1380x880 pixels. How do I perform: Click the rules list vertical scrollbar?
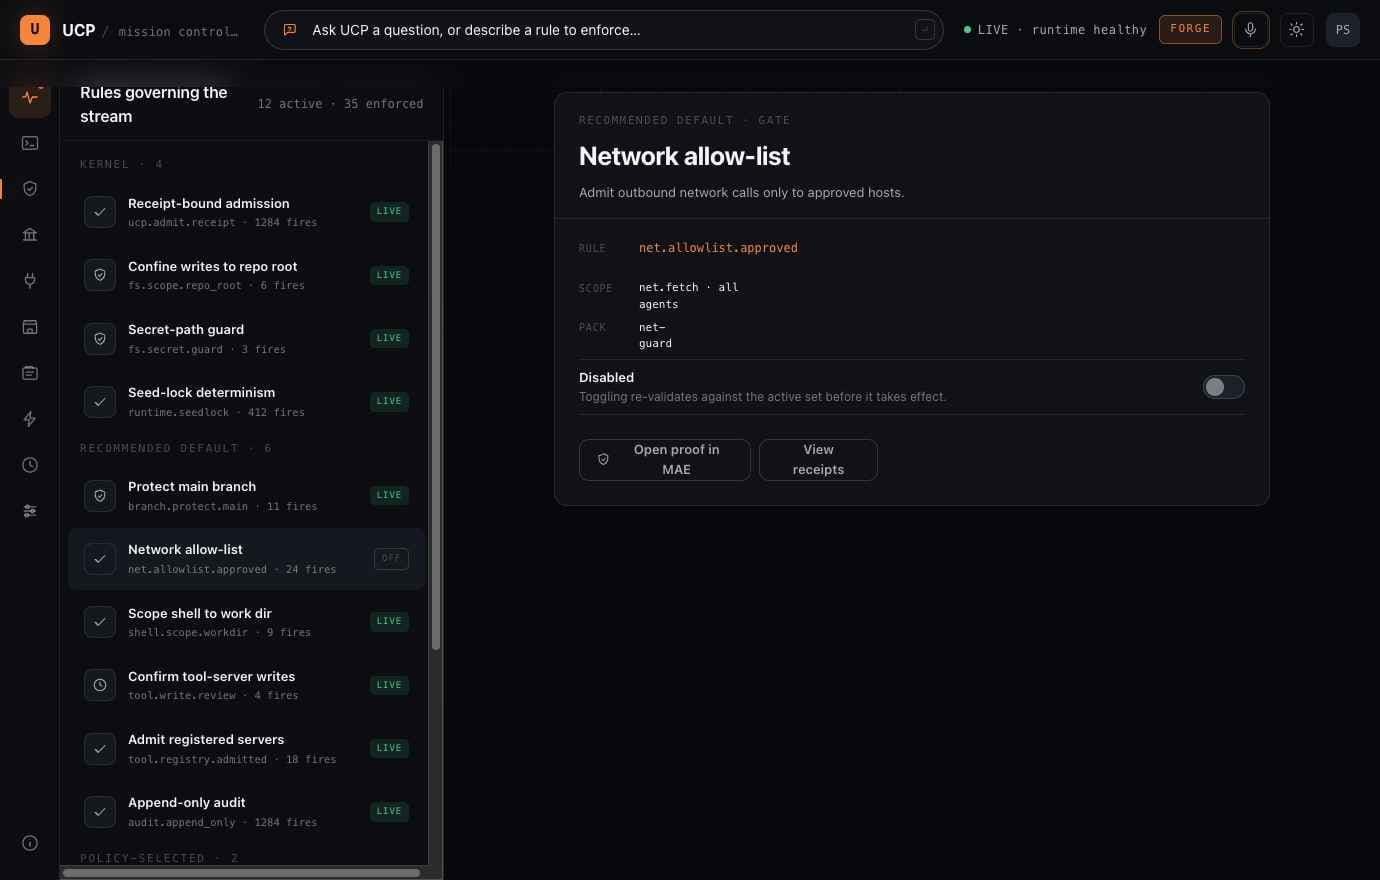436,398
